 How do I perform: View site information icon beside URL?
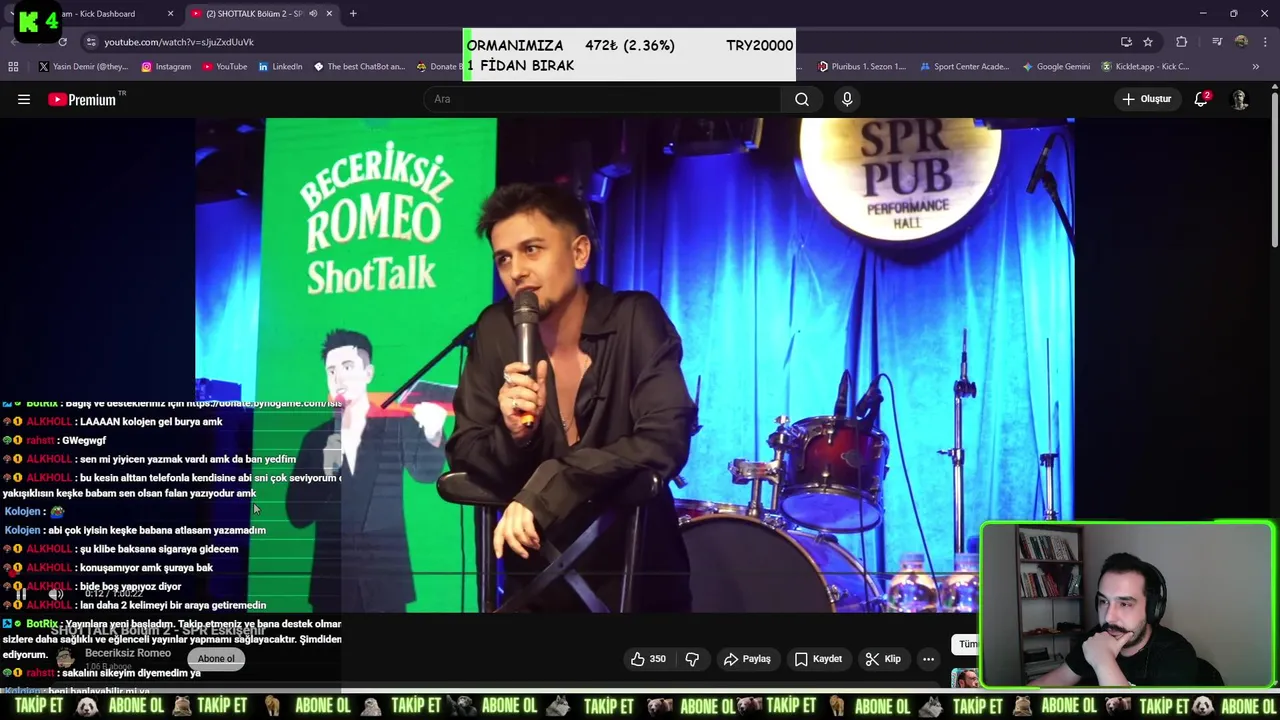click(x=91, y=42)
